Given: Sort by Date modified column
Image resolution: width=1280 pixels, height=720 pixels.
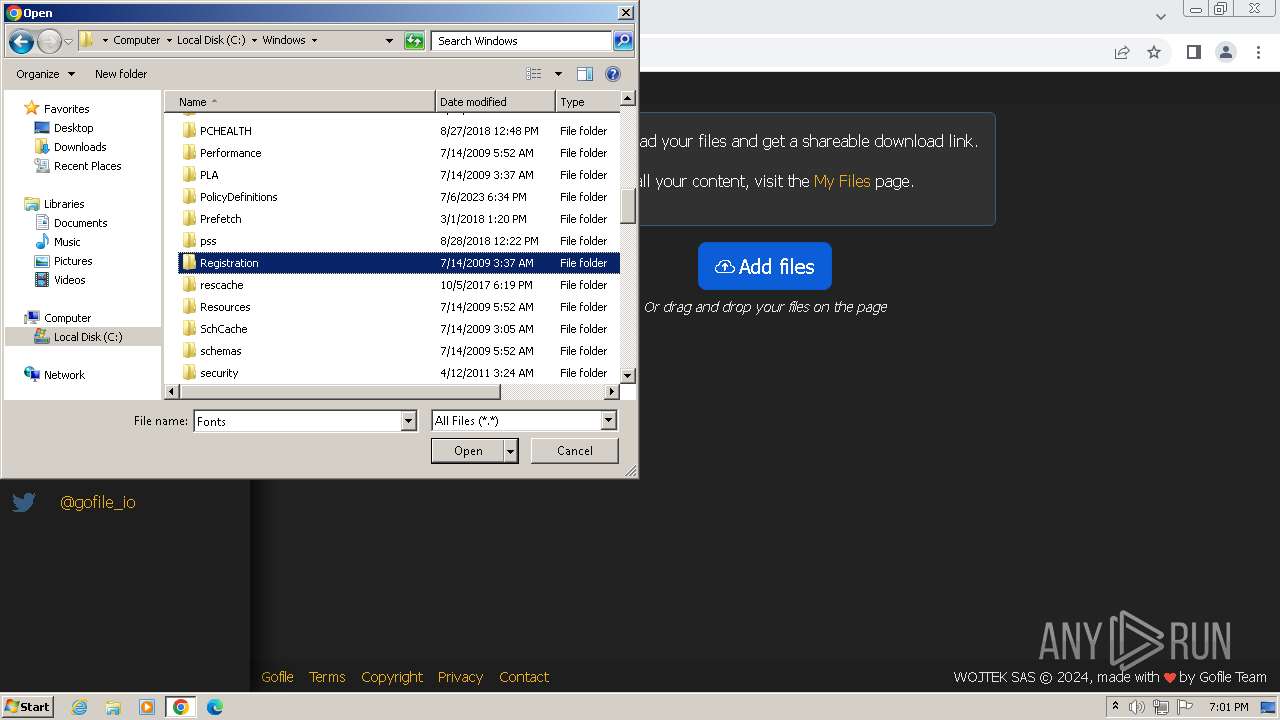Looking at the screenshot, I should coord(495,102).
